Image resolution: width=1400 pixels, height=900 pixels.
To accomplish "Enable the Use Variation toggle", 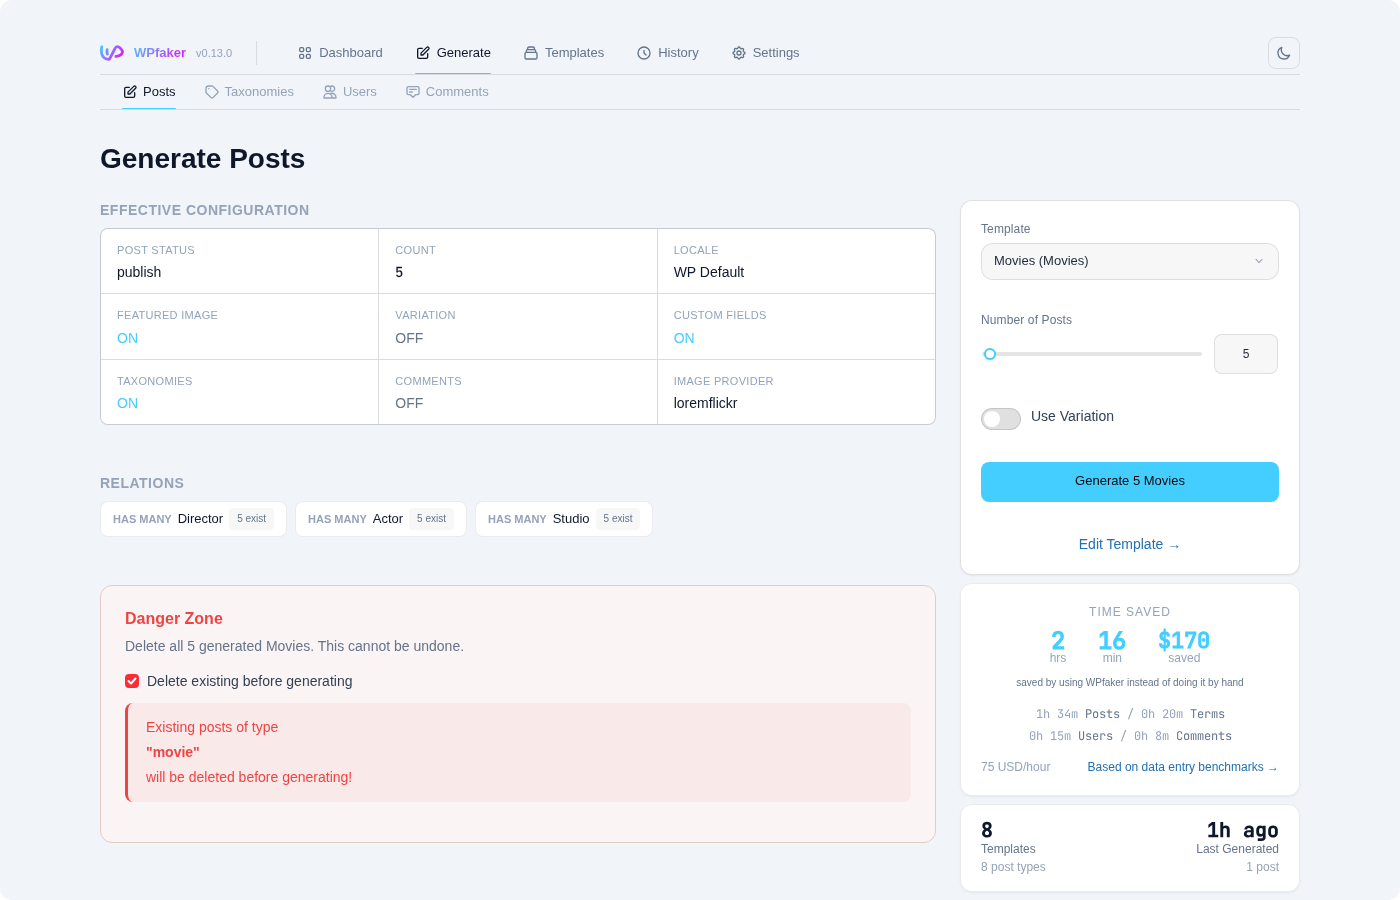I will 1000,419.
